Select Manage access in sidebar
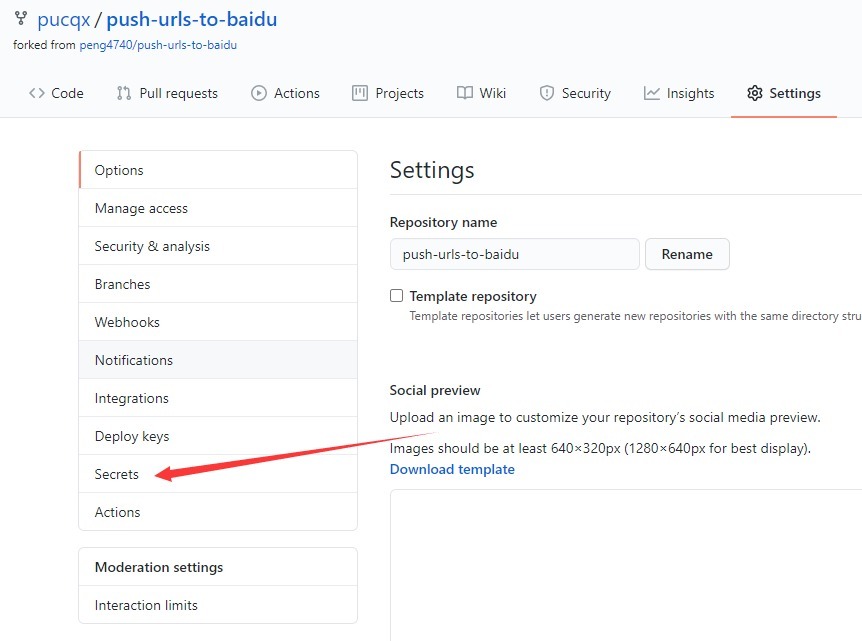Viewport: 862px width, 641px height. tap(141, 208)
